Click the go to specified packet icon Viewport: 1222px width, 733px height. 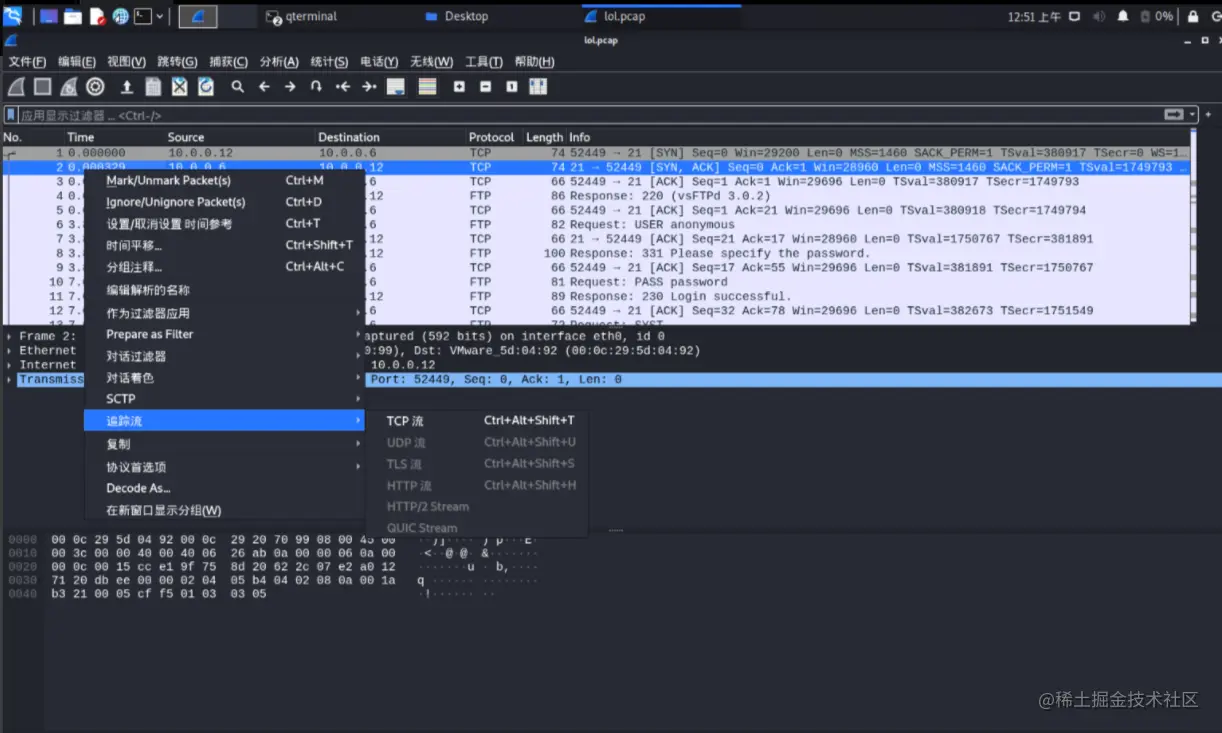click(316, 87)
